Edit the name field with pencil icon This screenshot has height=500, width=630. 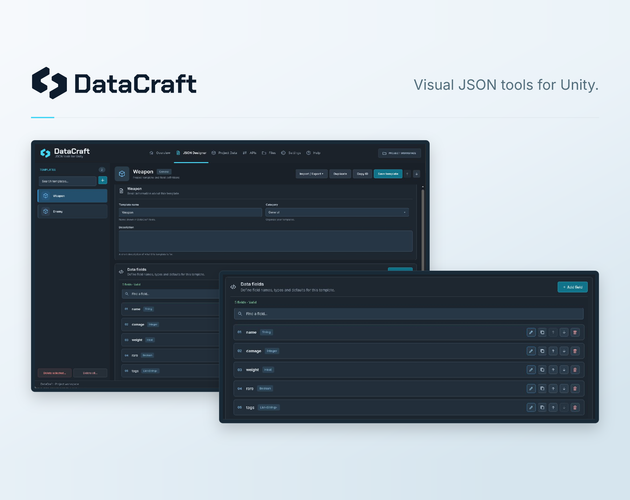pyautogui.click(x=531, y=332)
